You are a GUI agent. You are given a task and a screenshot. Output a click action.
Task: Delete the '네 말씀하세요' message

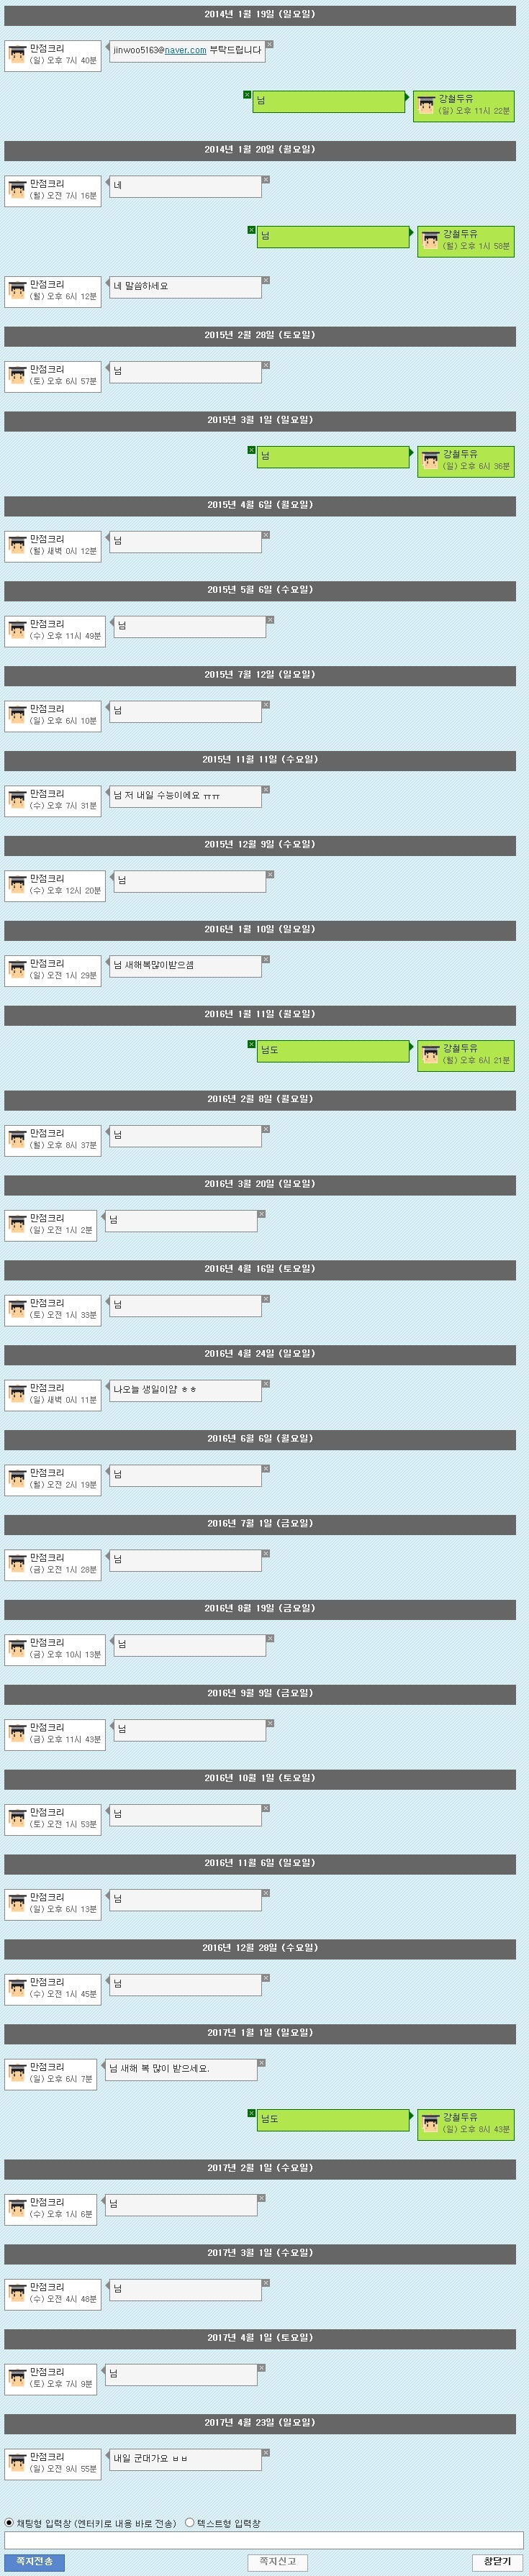tap(265, 281)
